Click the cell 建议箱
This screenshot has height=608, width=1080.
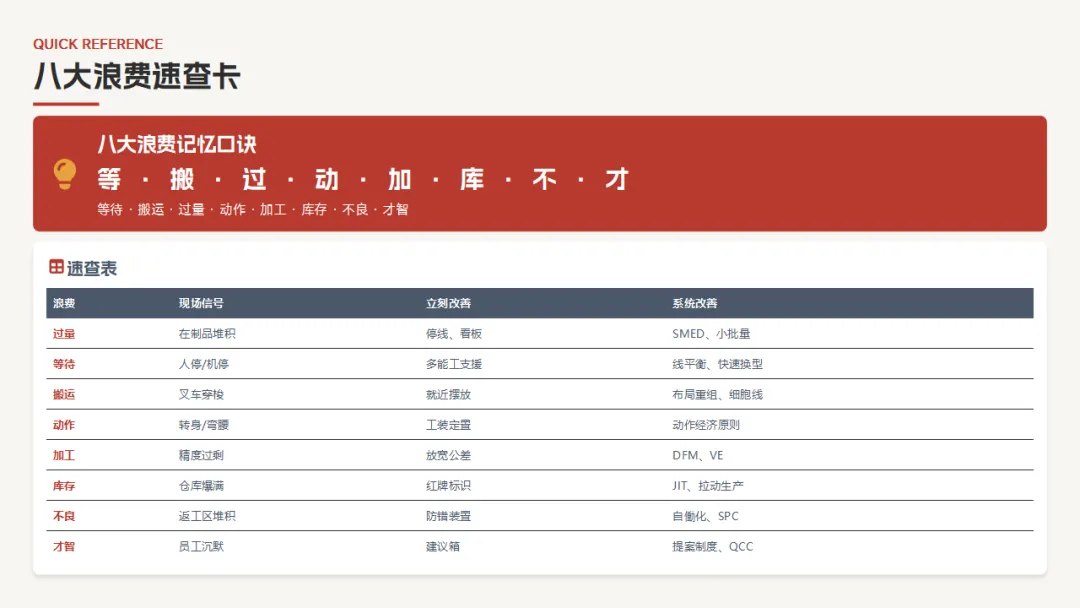click(x=443, y=546)
